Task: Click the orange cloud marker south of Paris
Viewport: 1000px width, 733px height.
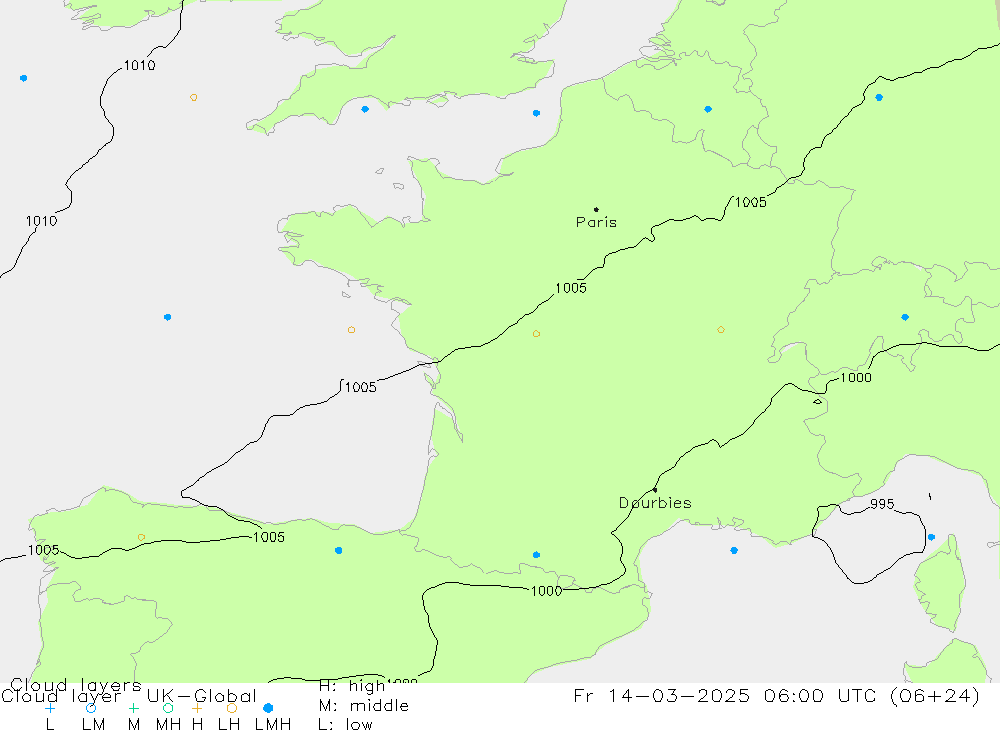Action: pos(536,334)
